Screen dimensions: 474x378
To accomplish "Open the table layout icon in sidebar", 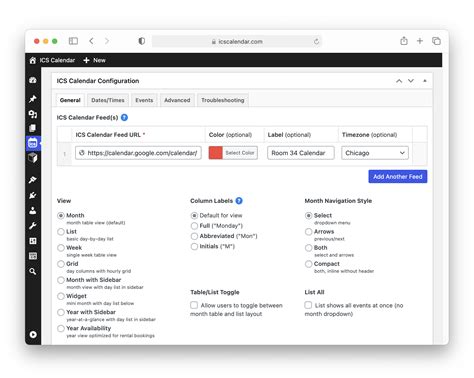I will pyautogui.click(x=33, y=256).
